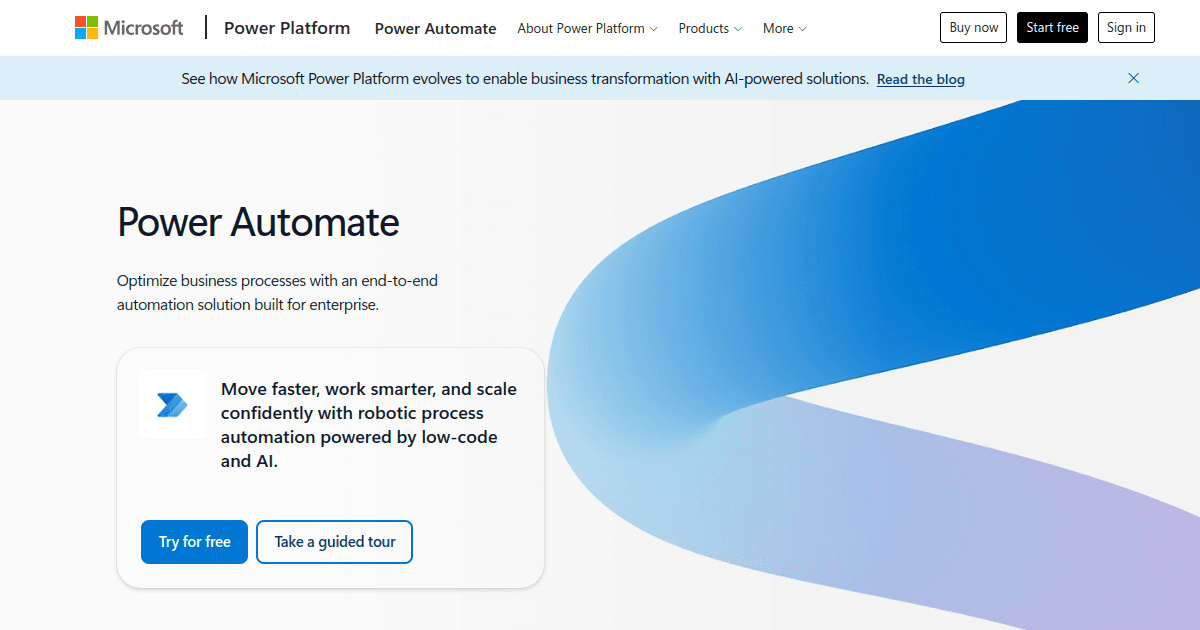Click the 'Optimize business processes' description text
Screen dimensions: 1200x630
coord(277,293)
